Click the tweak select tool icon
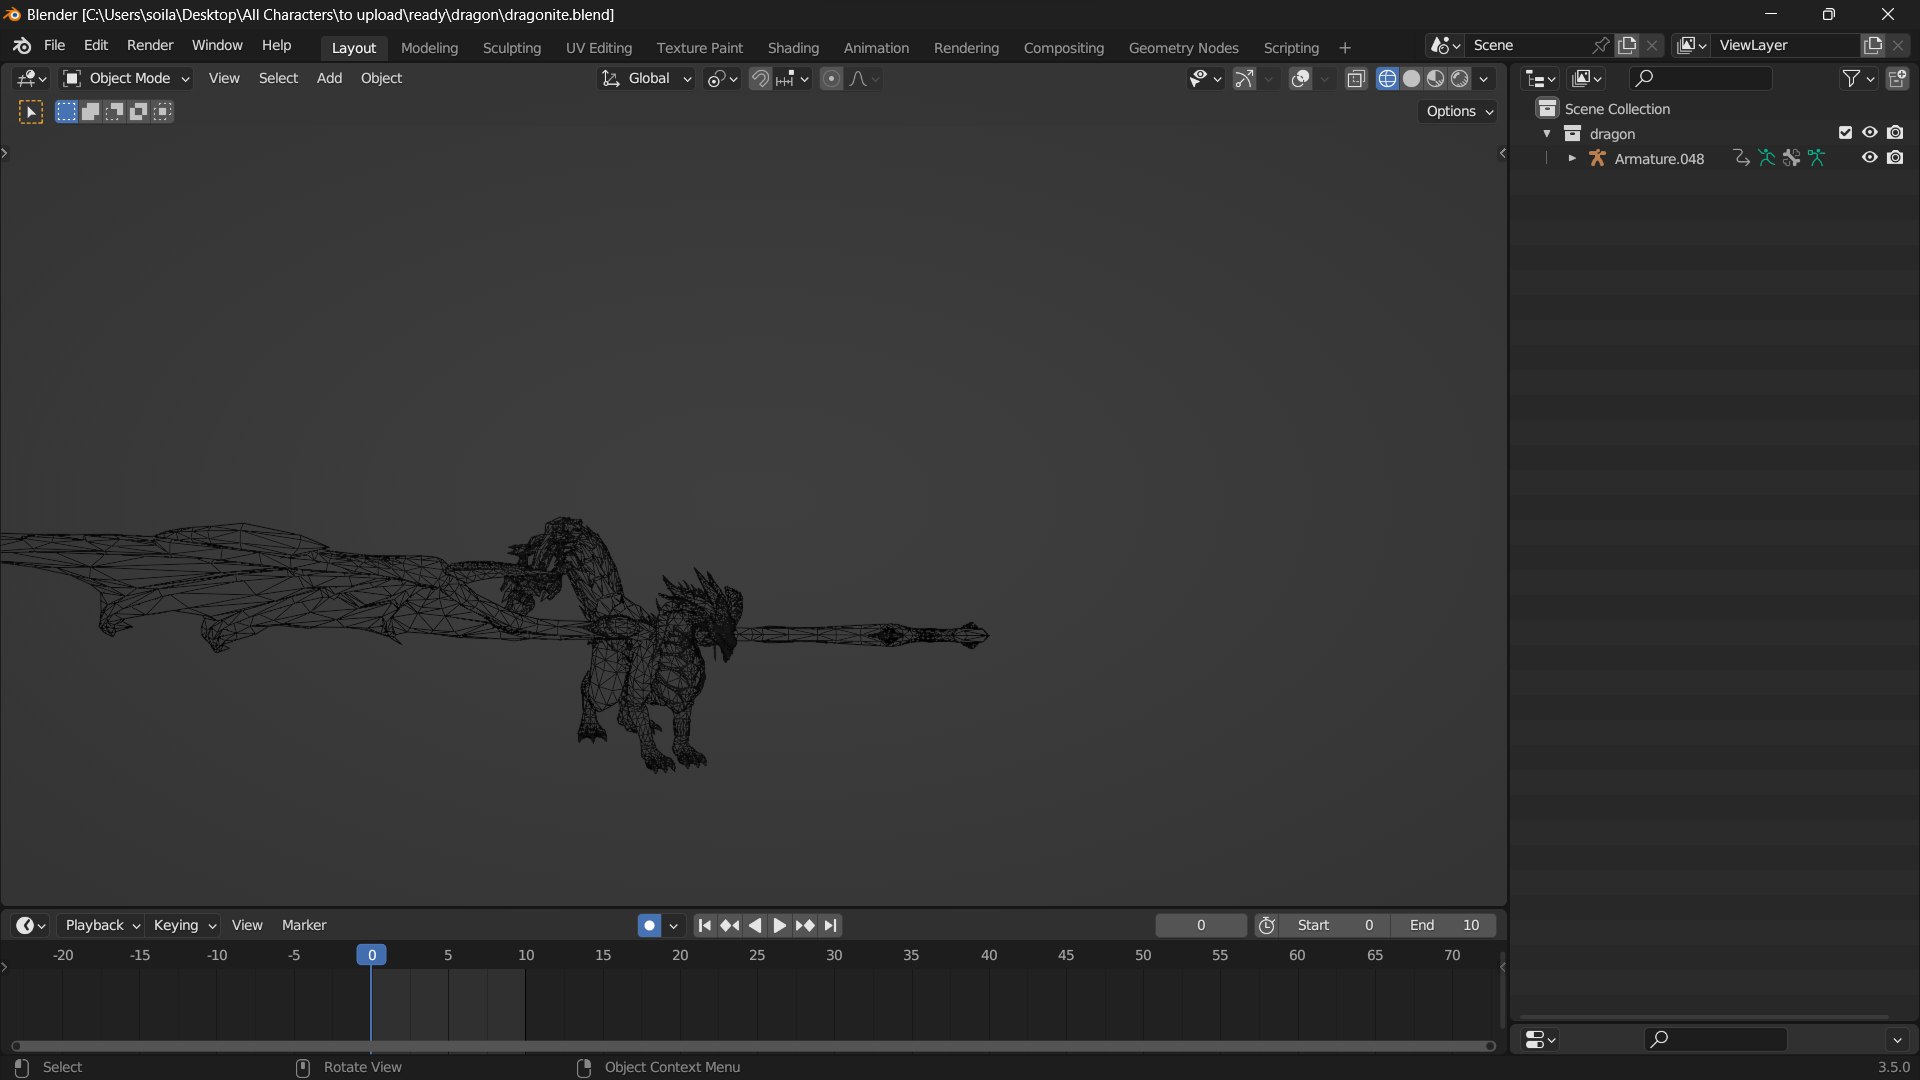This screenshot has height=1080, width=1920. click(x=31, y=112)
